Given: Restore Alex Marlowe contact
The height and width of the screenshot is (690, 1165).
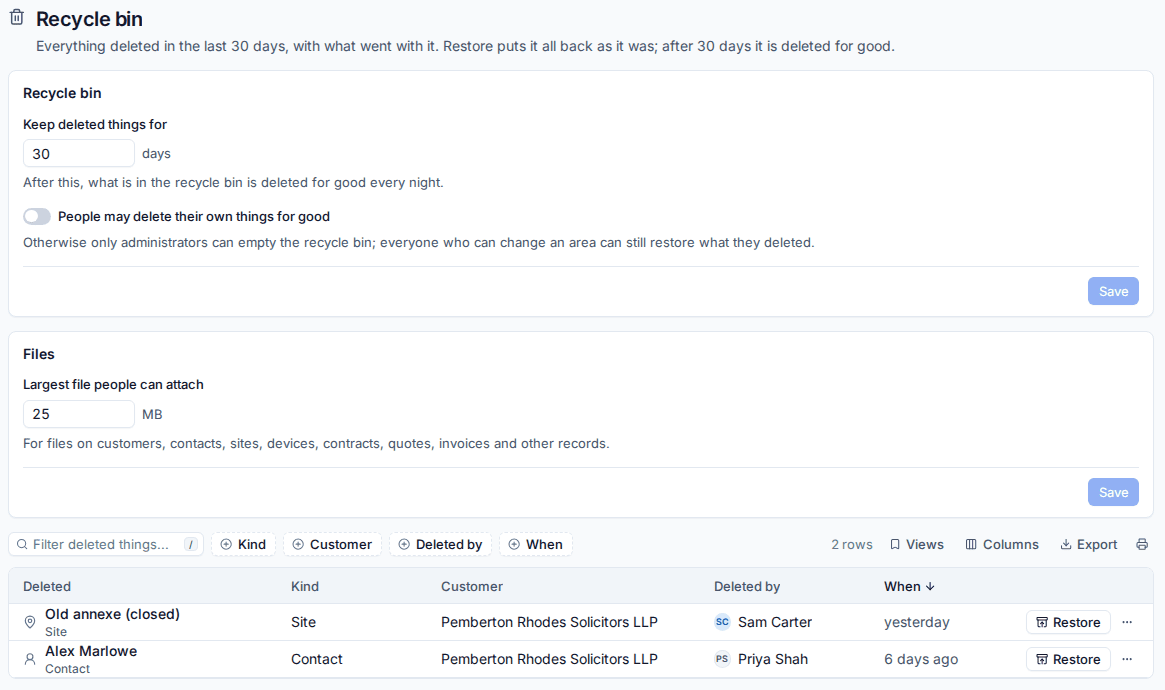Looking at the screenshot, I should (1068, 660).
